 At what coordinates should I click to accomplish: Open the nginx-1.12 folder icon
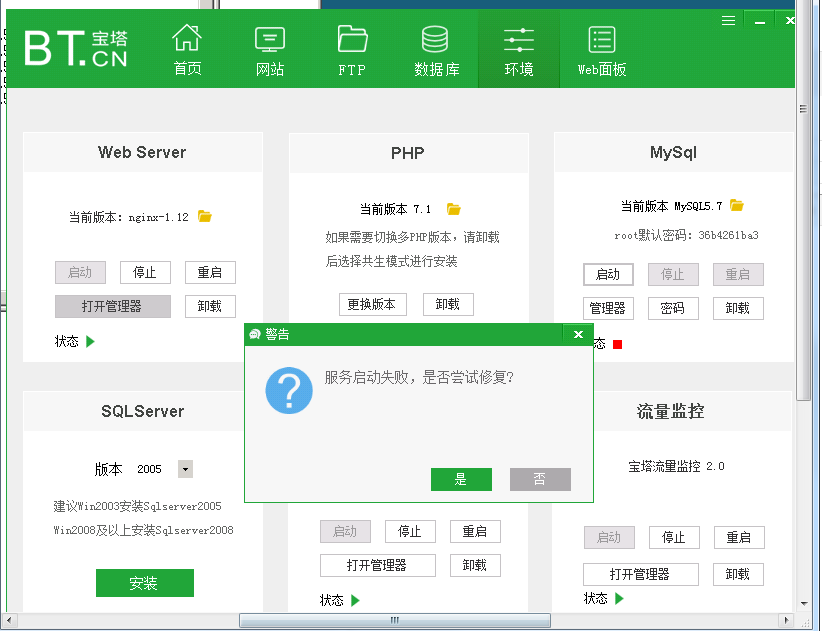(204, 216)
